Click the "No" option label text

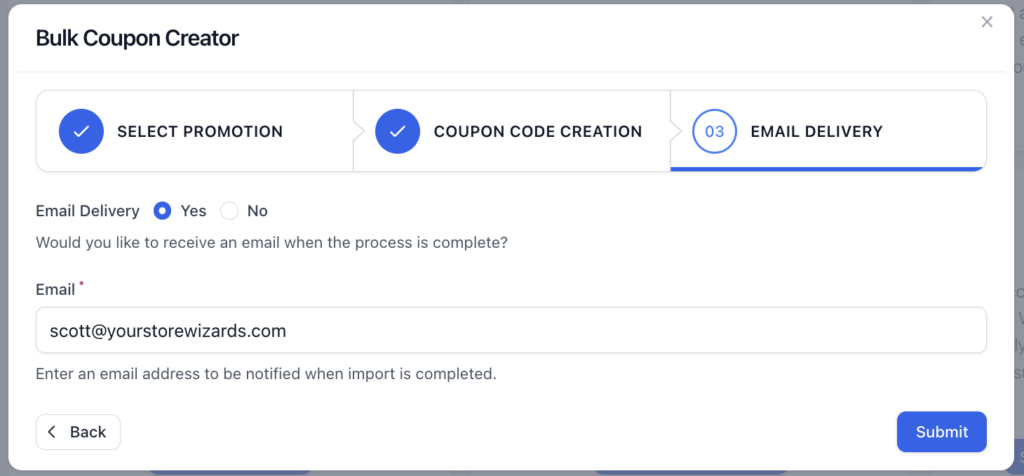tap(257, 211)
